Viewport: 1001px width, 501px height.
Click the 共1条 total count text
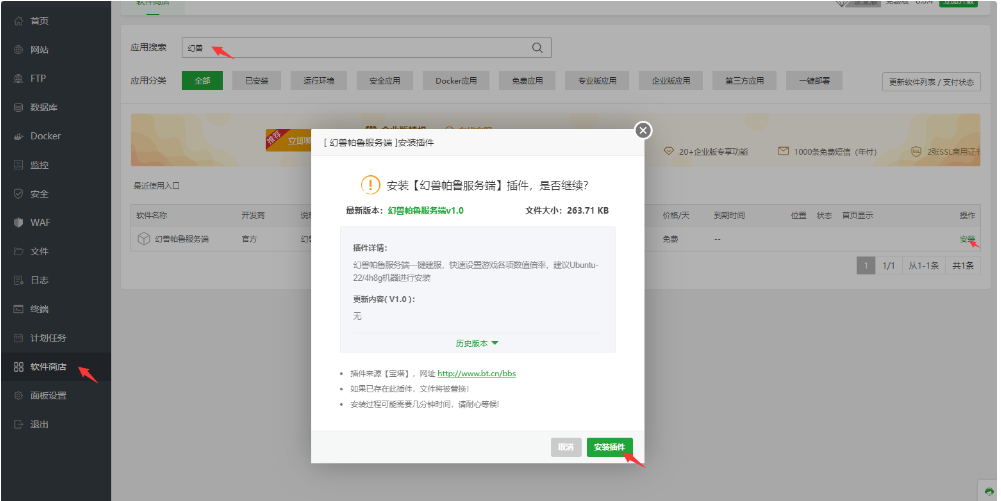click(963, 265)
